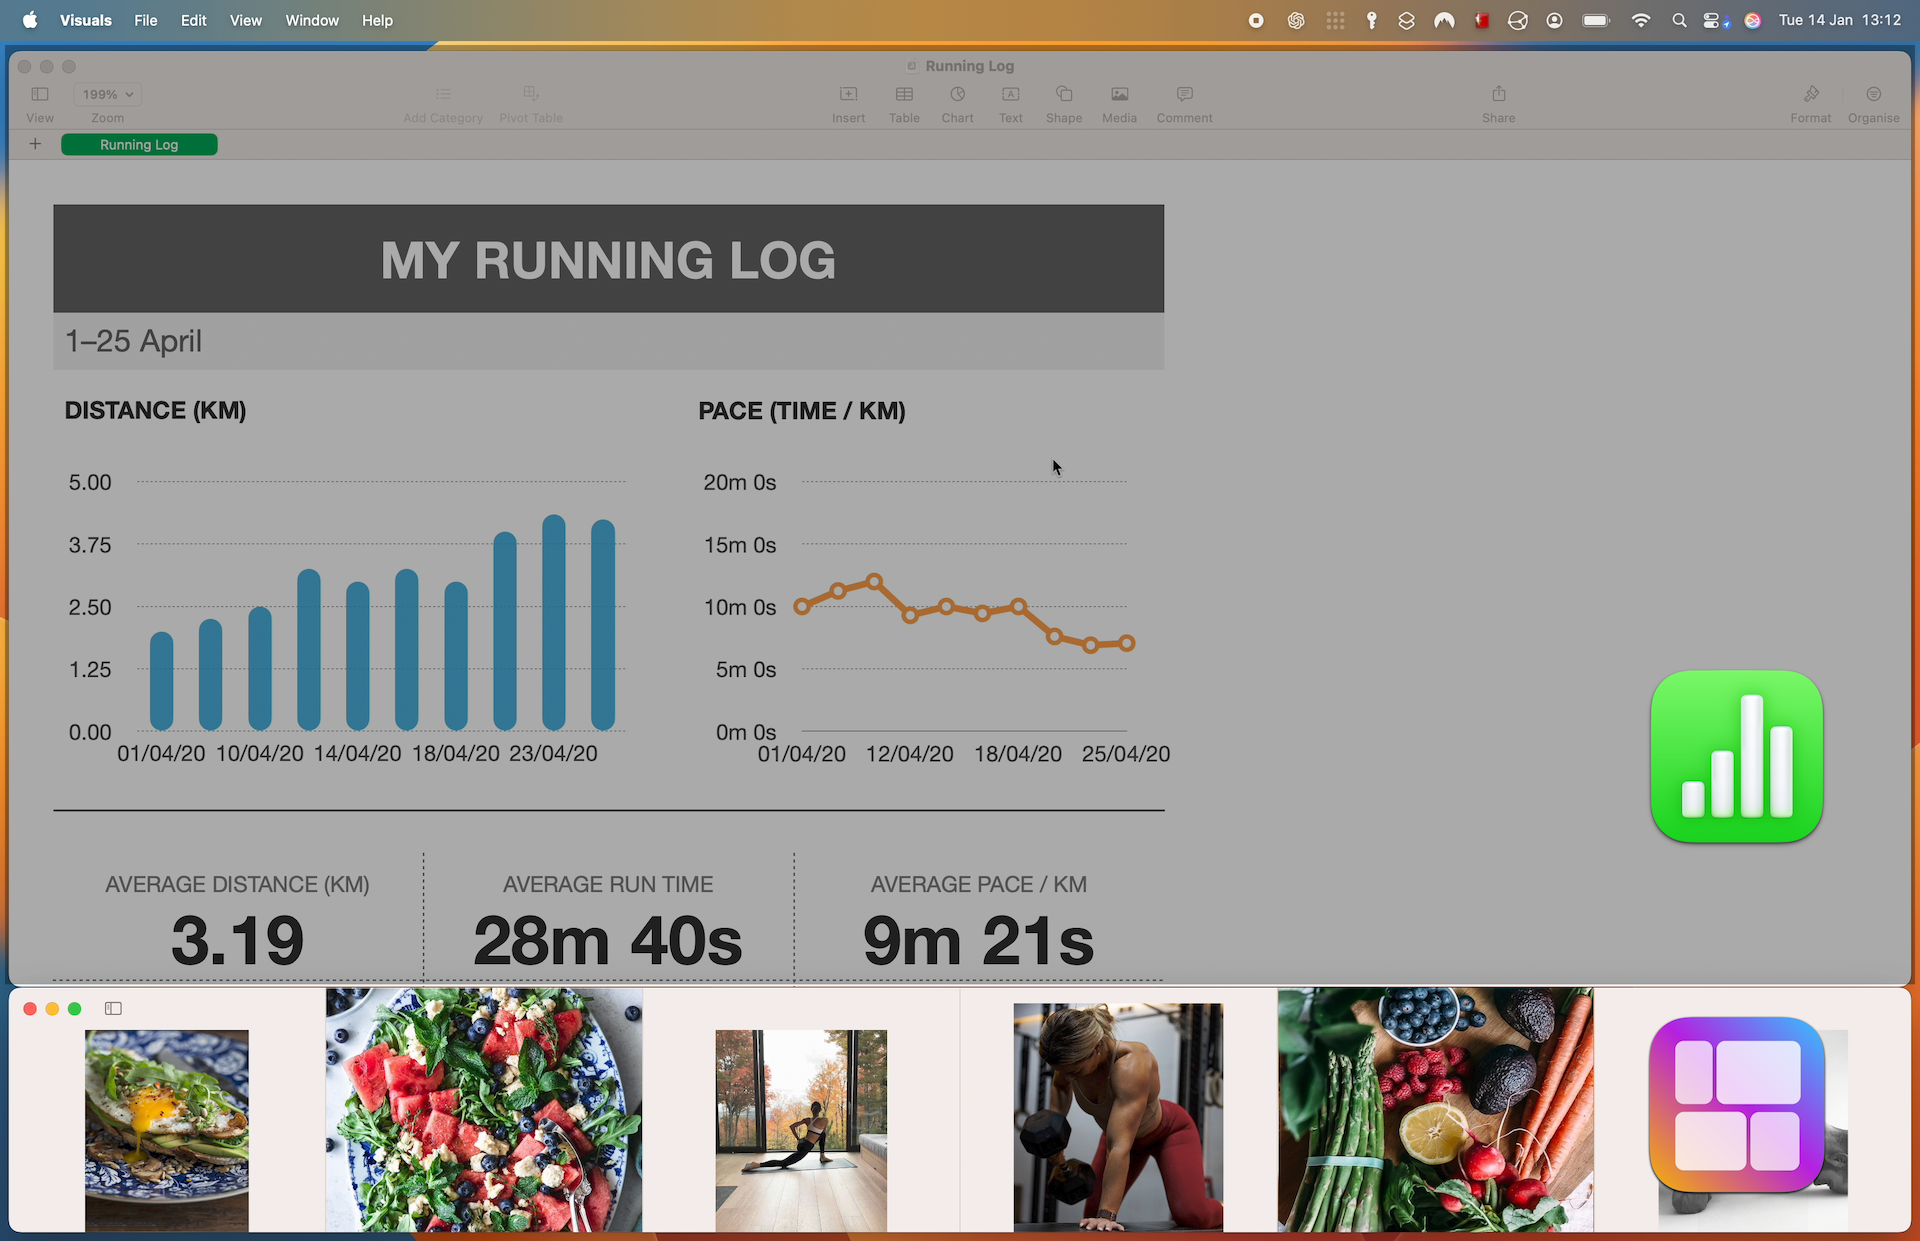The width and height of the screenshot is (1920, 1241).
Task: Stop the screen recording from the menu bar
Action: [1256, 20]
